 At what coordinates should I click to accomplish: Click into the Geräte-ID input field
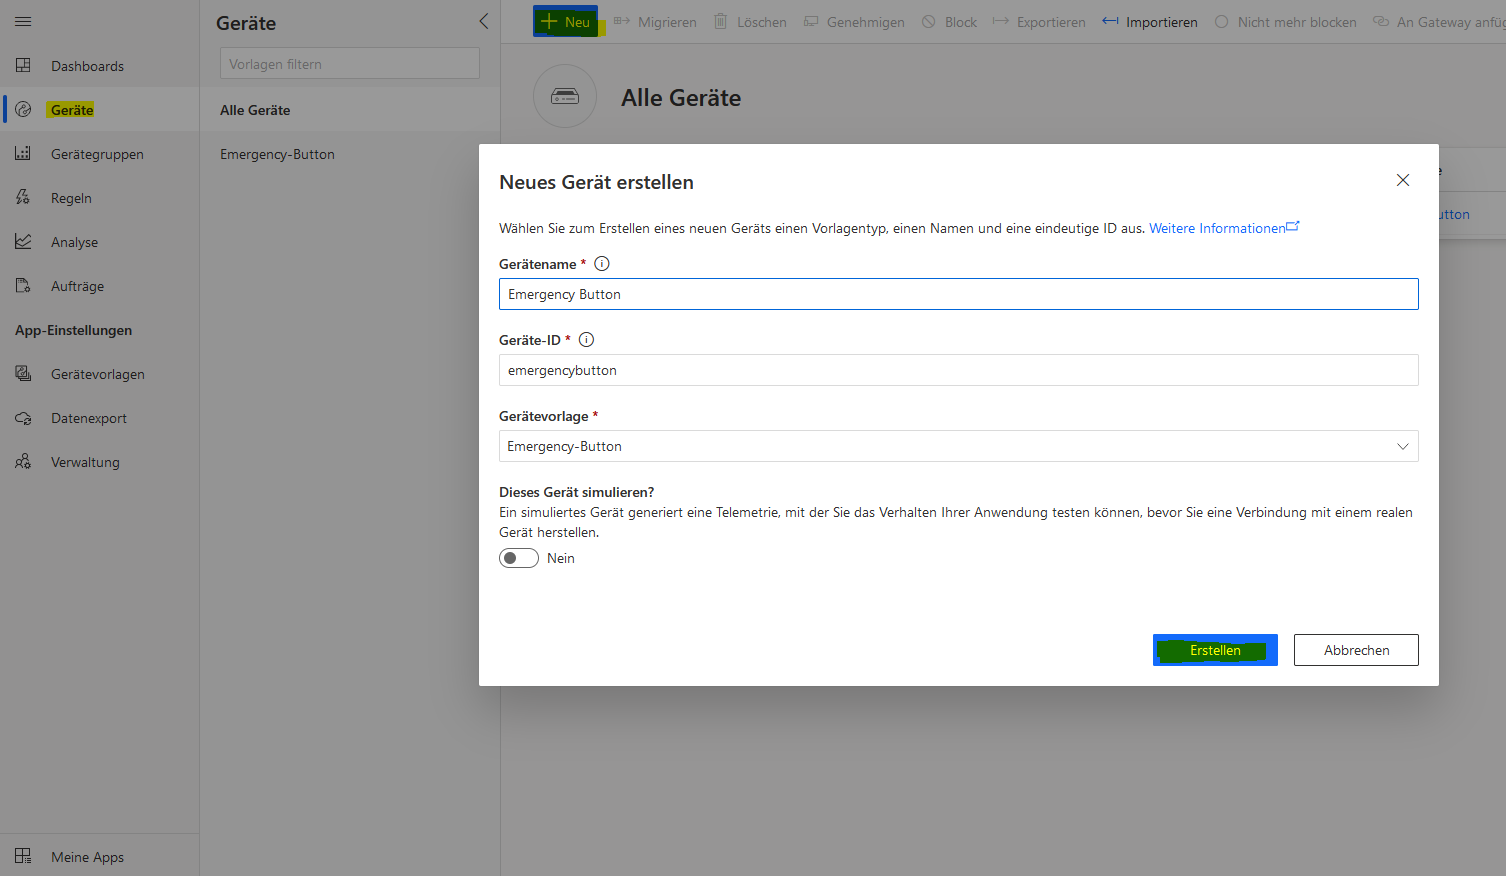click(958, 370)
